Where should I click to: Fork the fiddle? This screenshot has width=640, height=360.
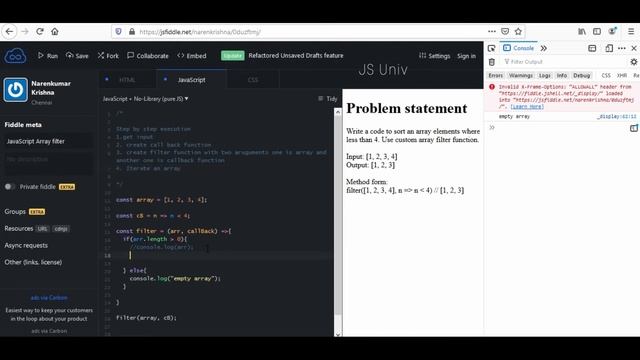108,56
